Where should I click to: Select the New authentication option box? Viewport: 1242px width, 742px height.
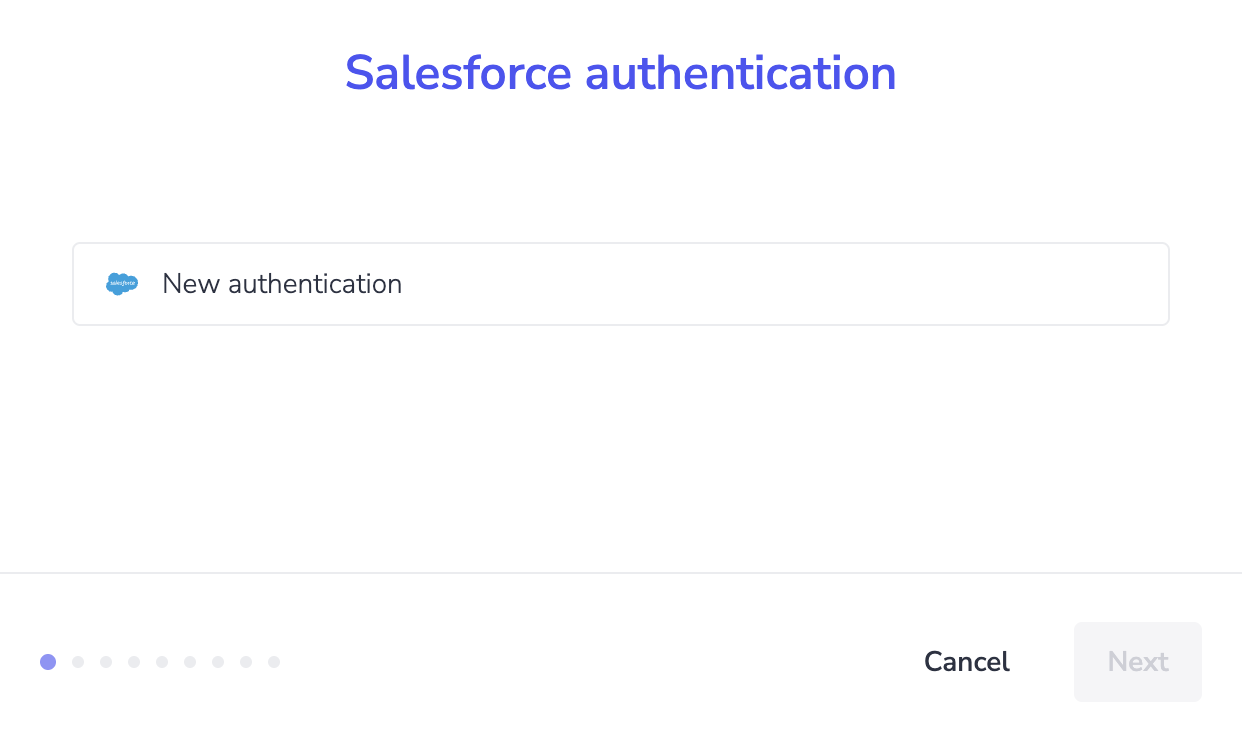point(620,284)
